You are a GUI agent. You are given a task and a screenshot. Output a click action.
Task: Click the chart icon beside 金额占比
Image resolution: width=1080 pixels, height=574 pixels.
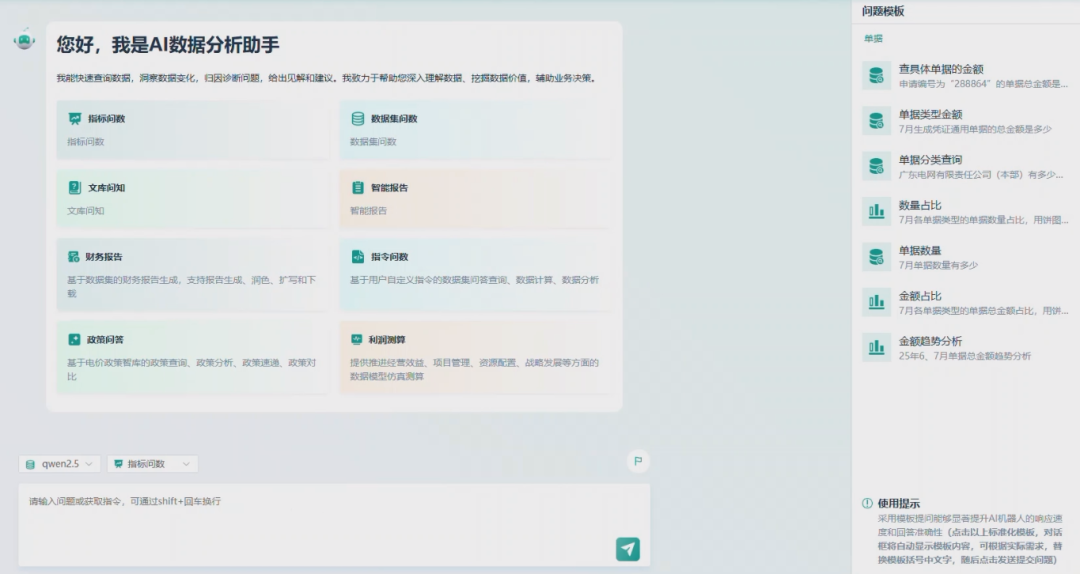tap(876, 303)
